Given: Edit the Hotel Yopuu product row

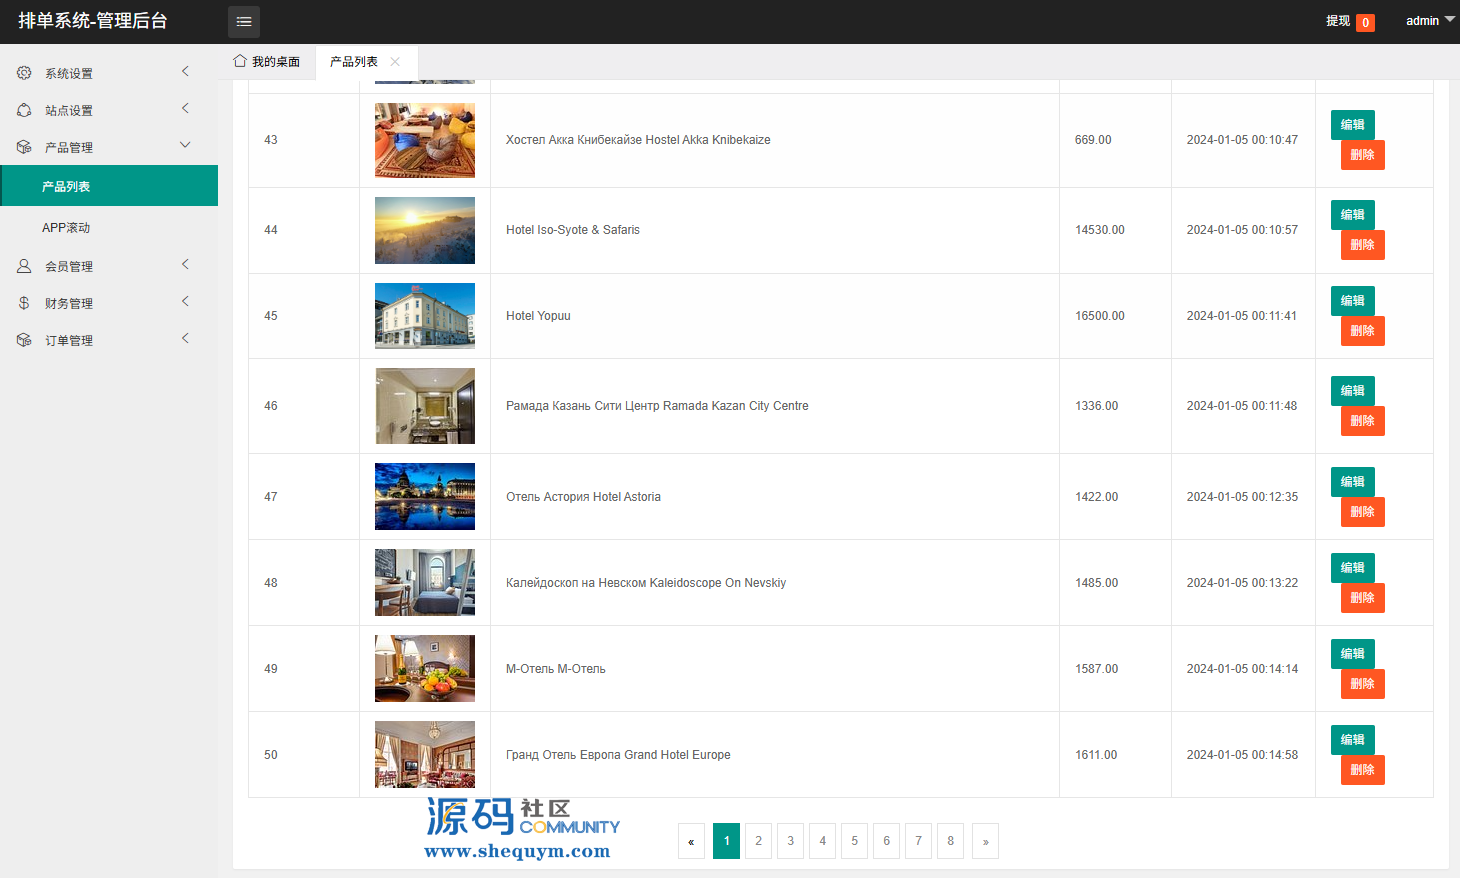Looking at the screenshot, I should 1352,301.
